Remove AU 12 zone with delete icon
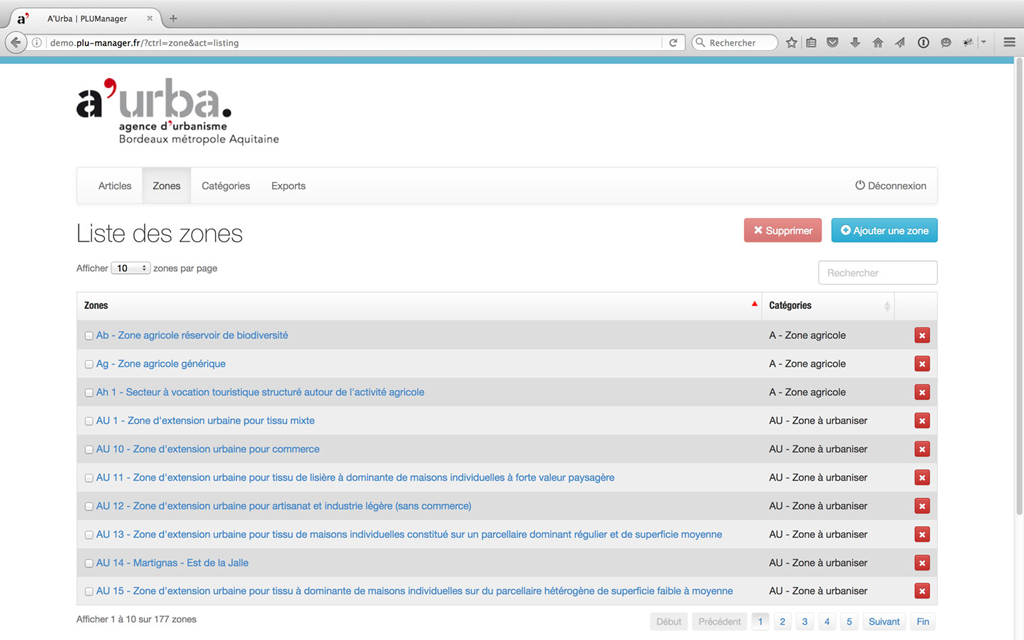 tap(921, 506)
